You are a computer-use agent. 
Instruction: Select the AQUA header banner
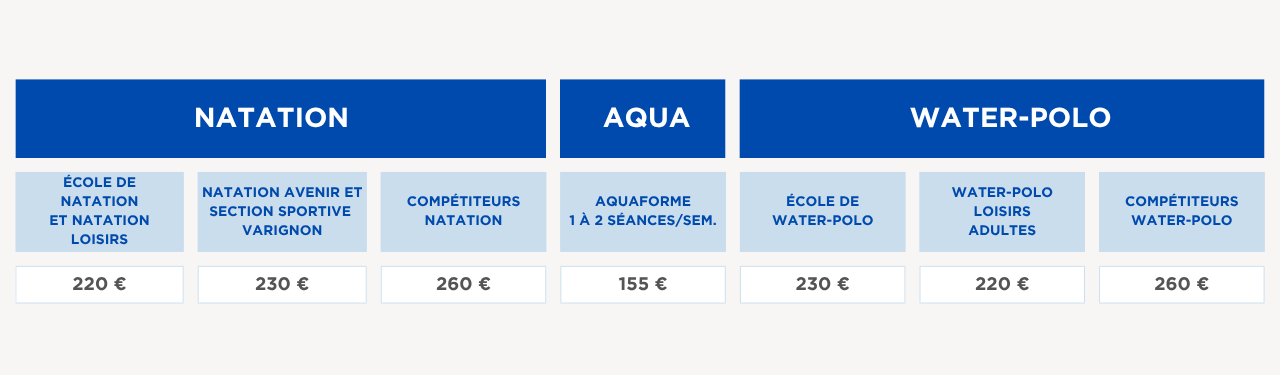[x=642, y=118]
